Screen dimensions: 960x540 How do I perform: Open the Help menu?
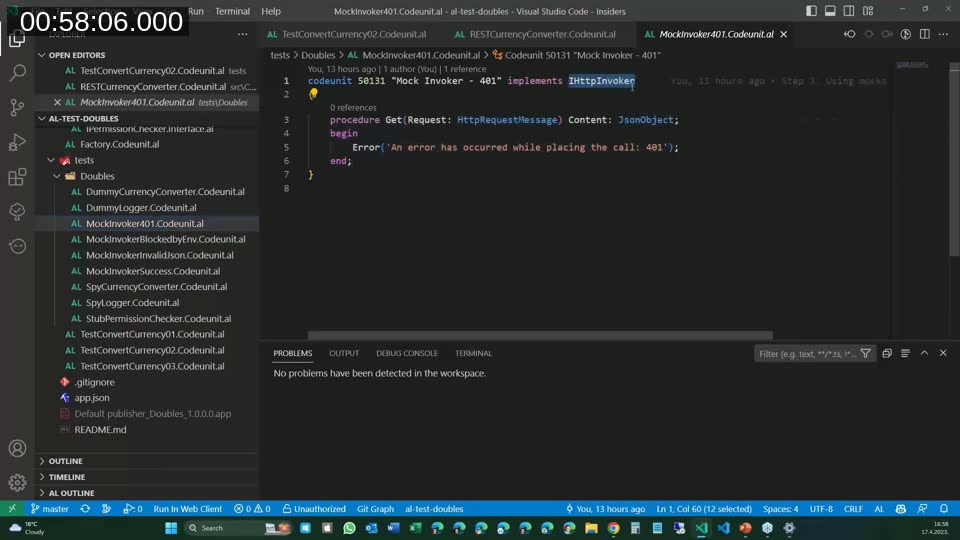click(271, 11)
